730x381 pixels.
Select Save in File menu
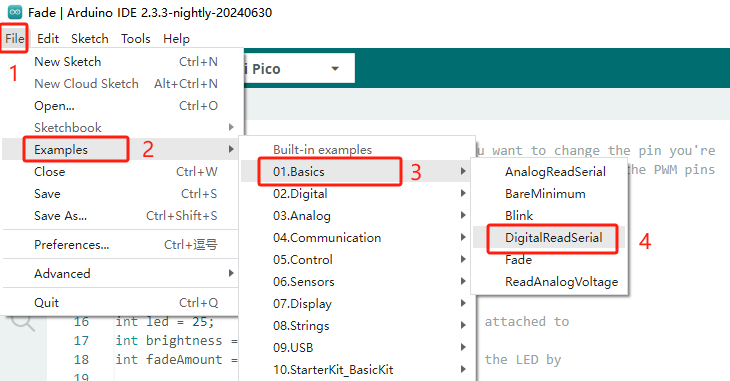(x=121, y=194)
